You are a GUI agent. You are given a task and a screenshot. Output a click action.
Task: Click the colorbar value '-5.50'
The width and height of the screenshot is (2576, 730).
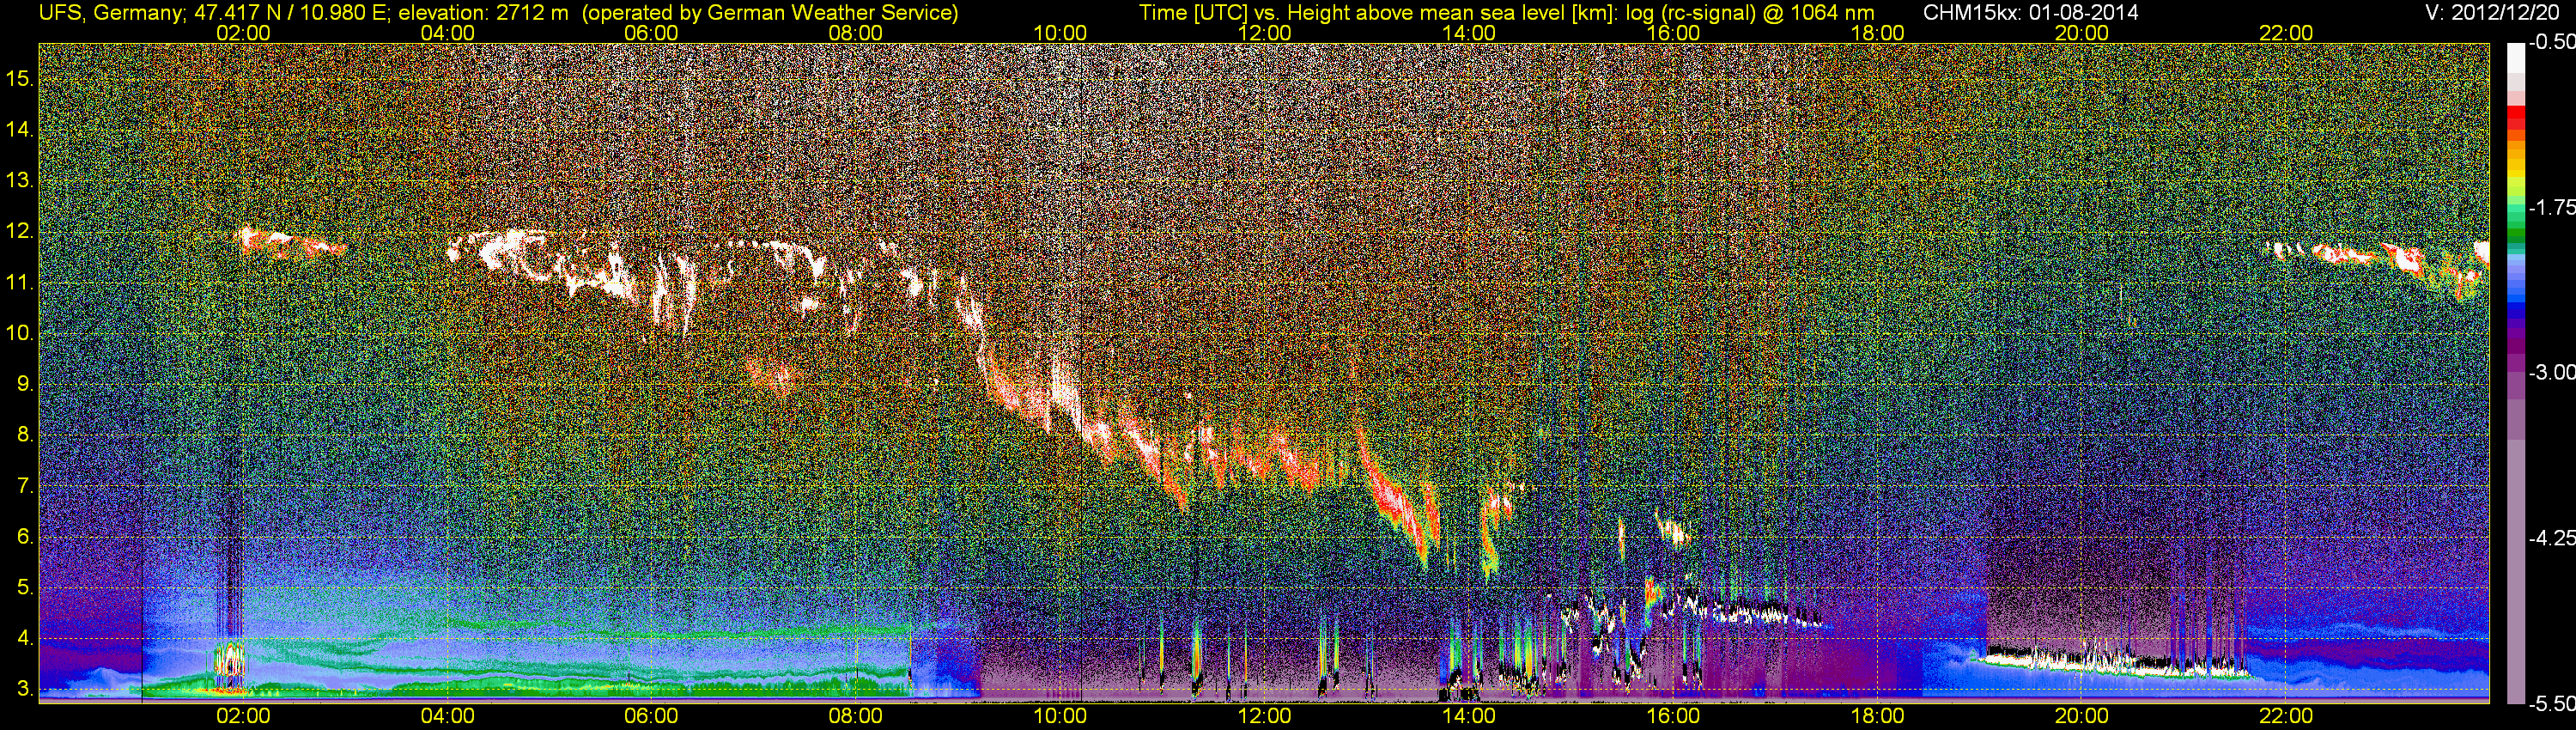(x=2552, y=704)
